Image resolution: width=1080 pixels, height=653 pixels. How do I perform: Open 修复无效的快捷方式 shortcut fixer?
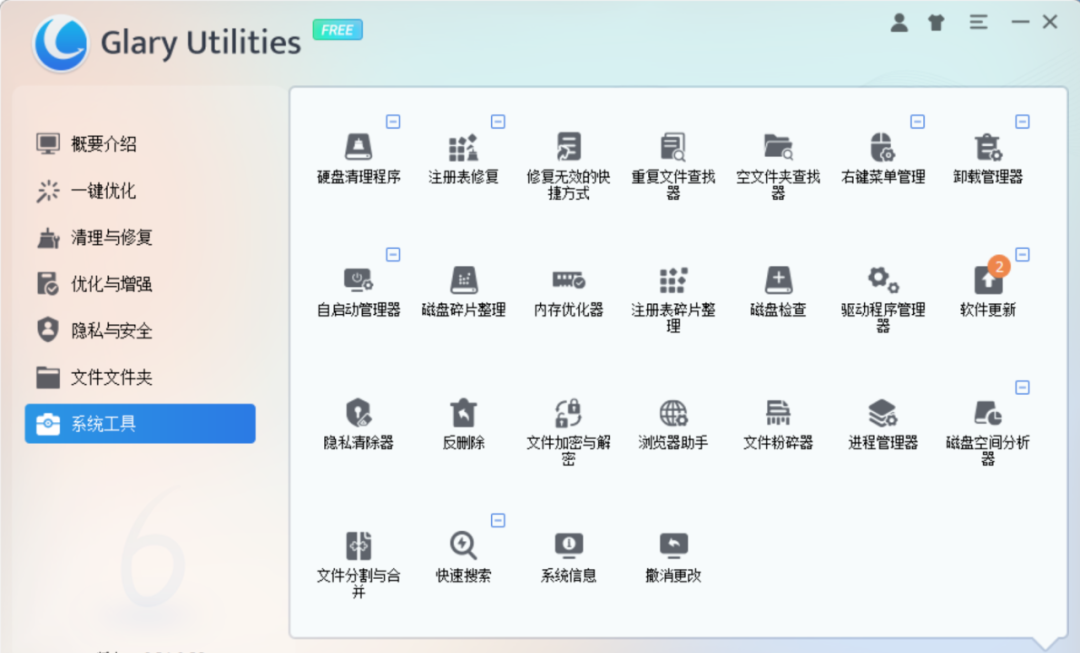point(568,166)
